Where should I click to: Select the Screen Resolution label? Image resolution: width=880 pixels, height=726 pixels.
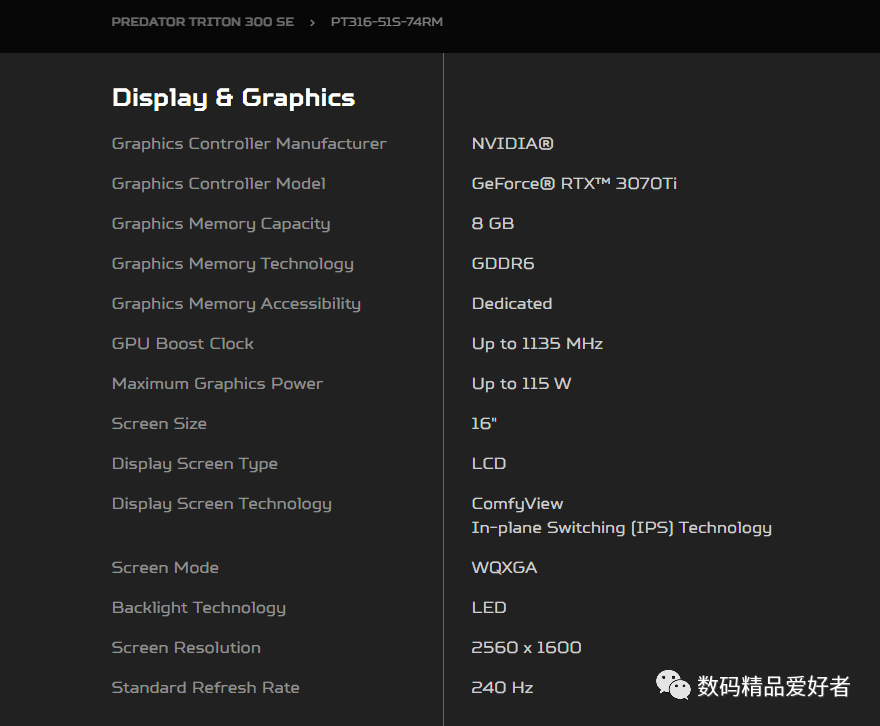(186, 647)
